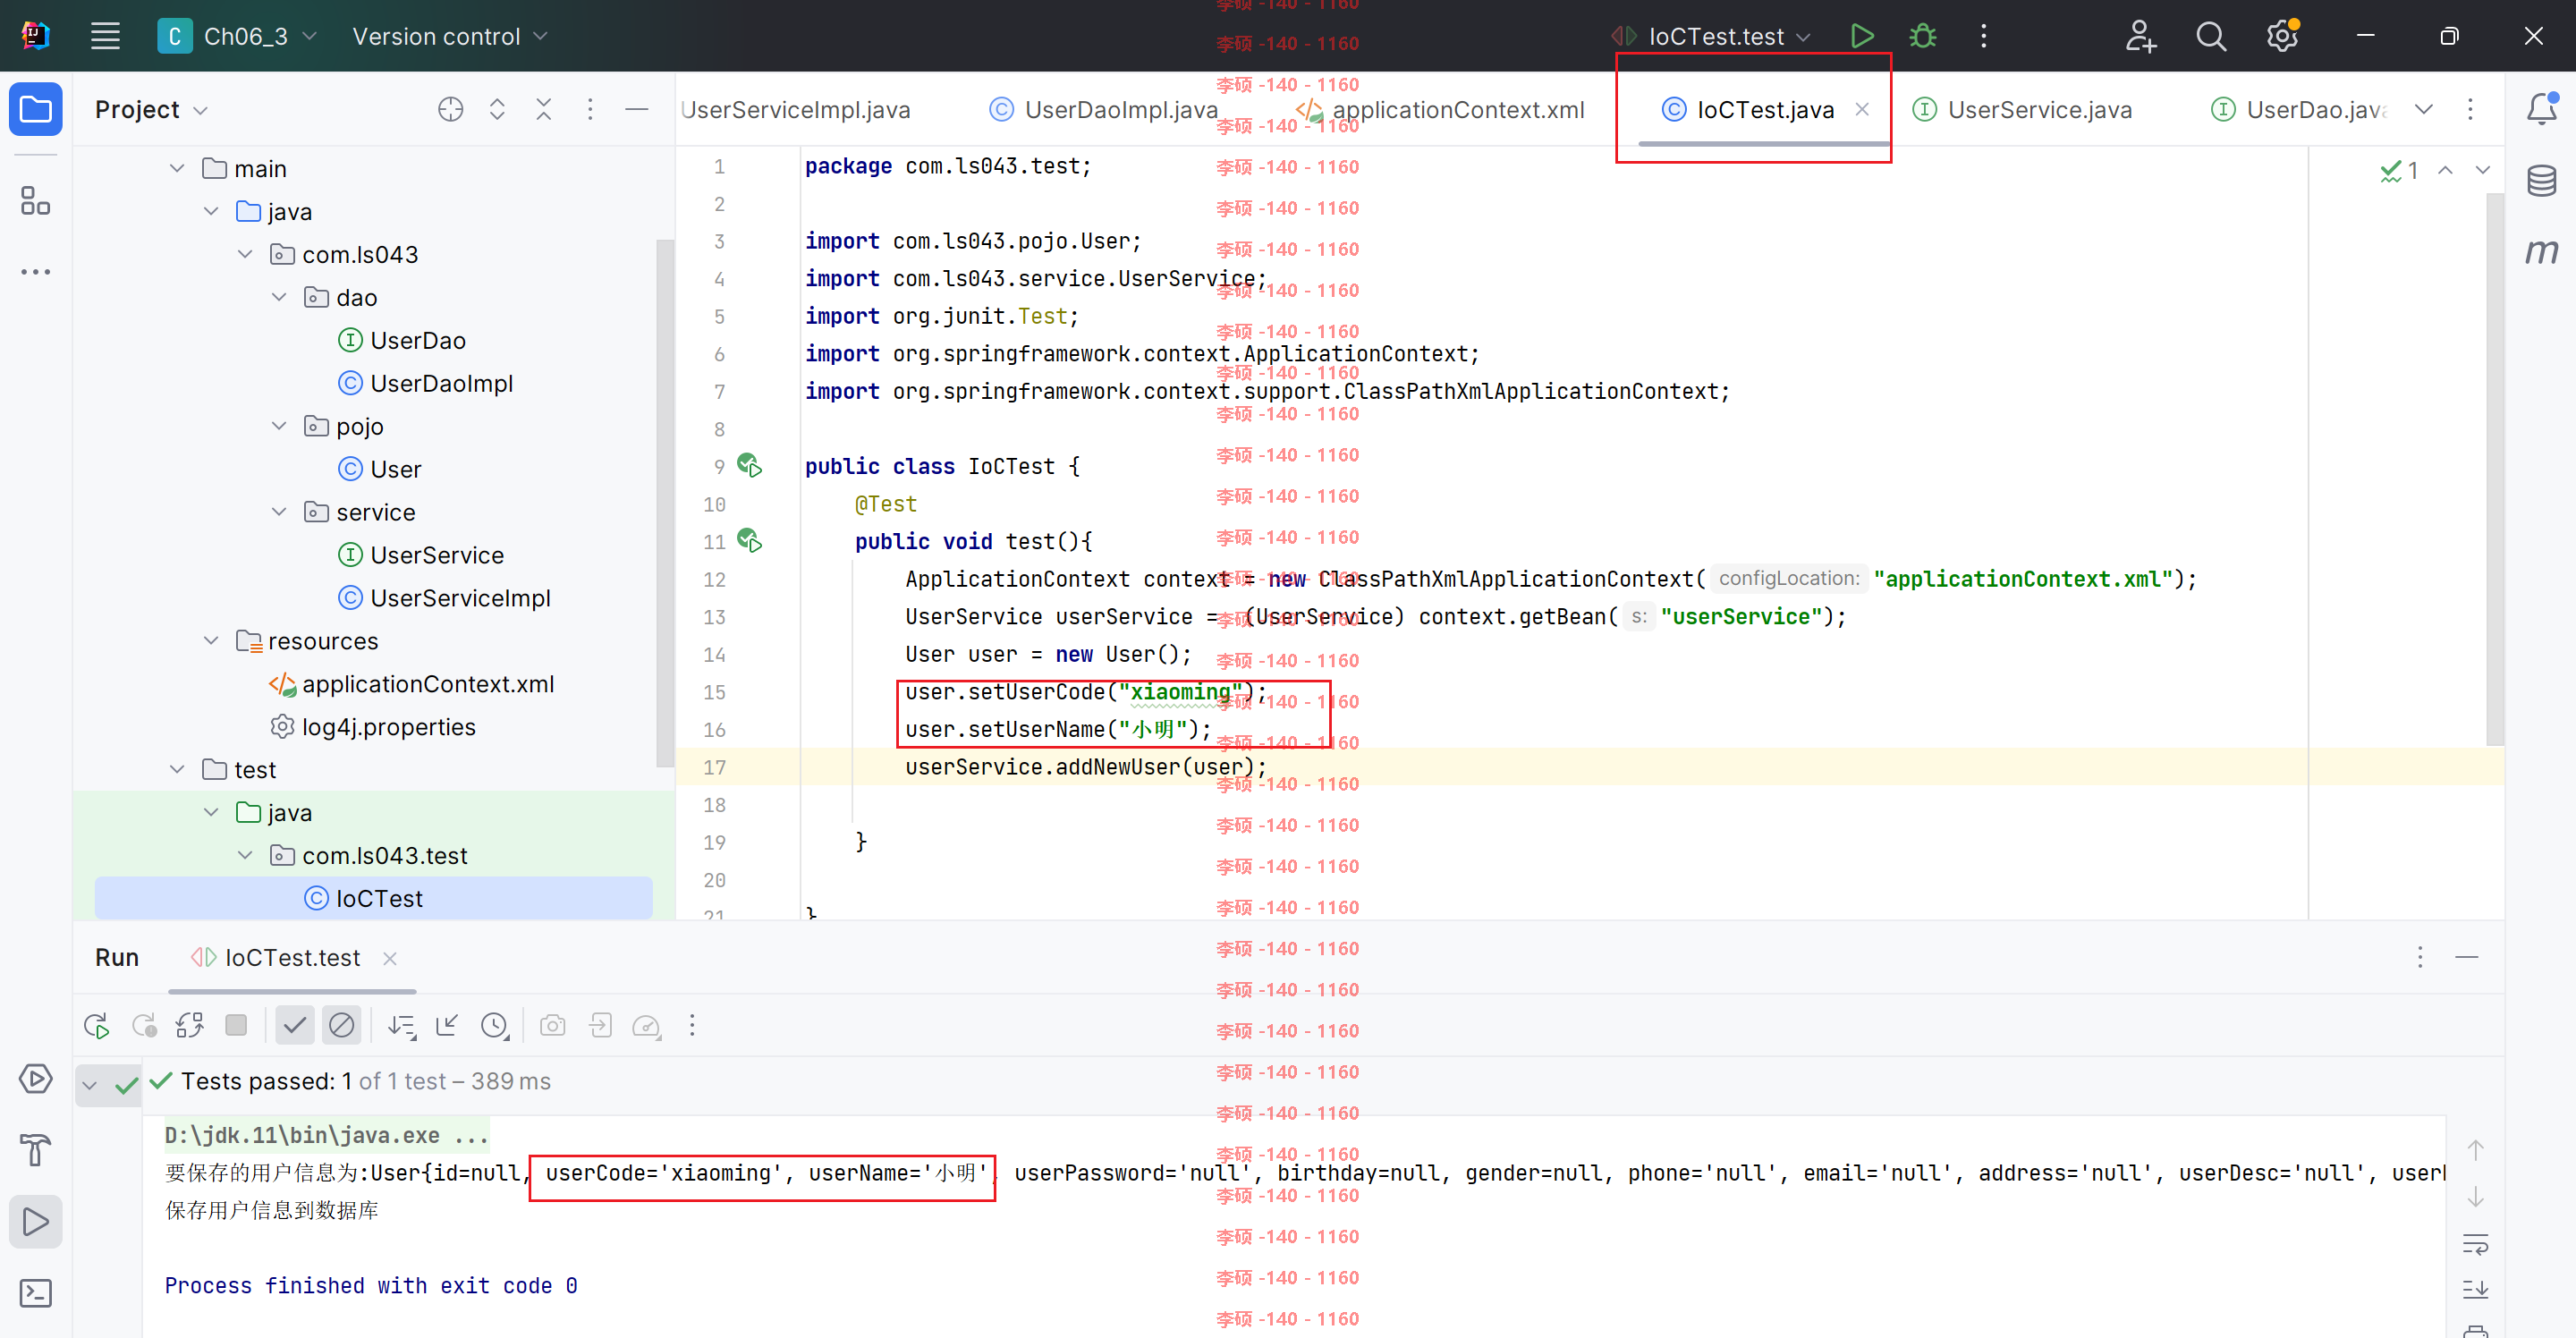This screenshot has height=1338, width=2576.
Task: Rerun the IoCTest test
Action: point(97,1025)
